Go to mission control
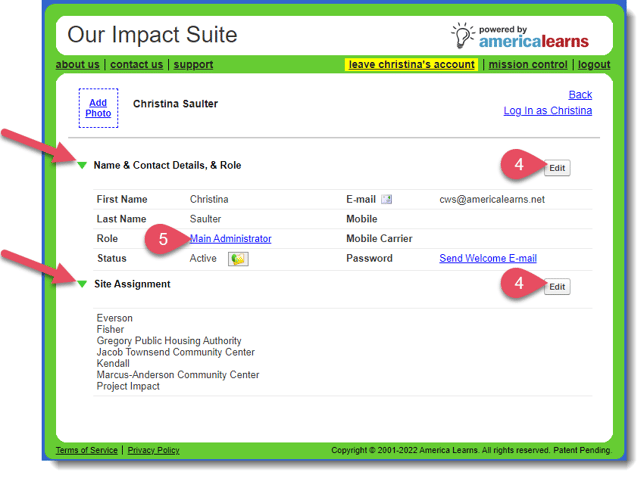The width and height of the screenshot is (644, 478). tap(527, 65)
